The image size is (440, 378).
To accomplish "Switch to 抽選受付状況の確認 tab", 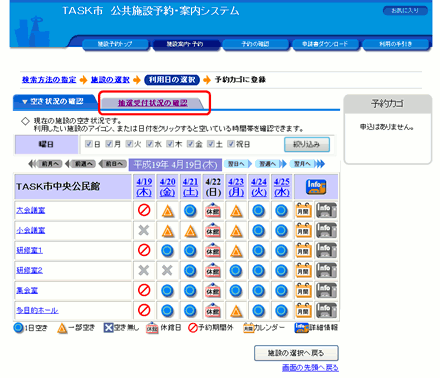I will pos(153,103).
